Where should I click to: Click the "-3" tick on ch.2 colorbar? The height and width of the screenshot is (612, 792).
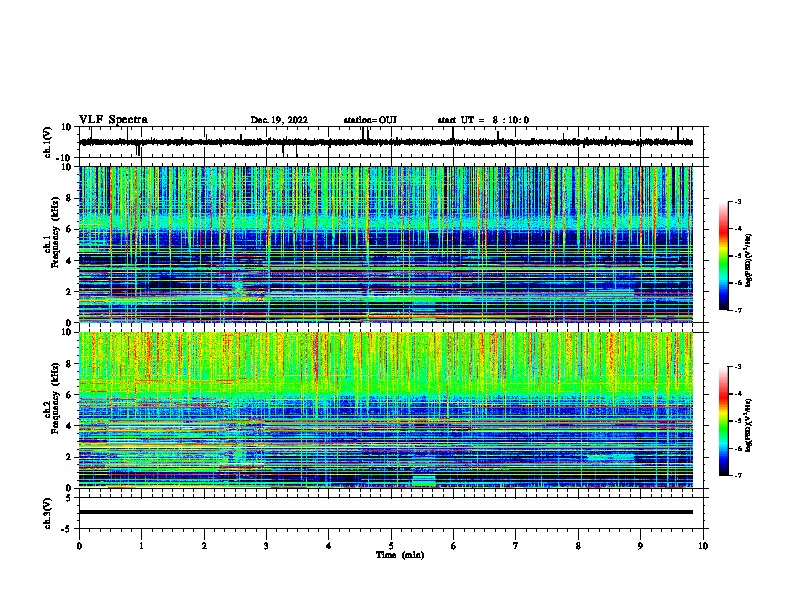click(738, 367)
